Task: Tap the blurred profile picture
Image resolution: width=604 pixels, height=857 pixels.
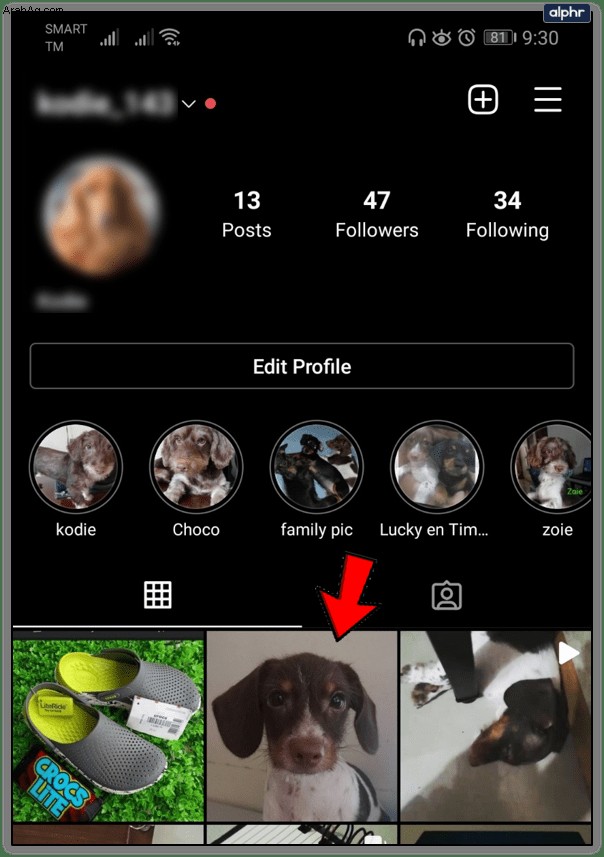Action: tap(101, 215)
